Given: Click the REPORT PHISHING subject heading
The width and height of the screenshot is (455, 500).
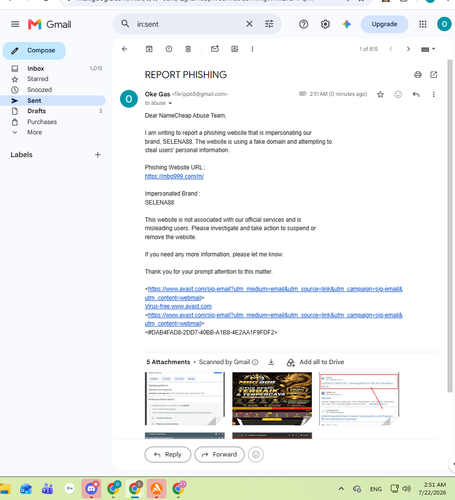Looking at the screenshot, I should click(186, 75).
